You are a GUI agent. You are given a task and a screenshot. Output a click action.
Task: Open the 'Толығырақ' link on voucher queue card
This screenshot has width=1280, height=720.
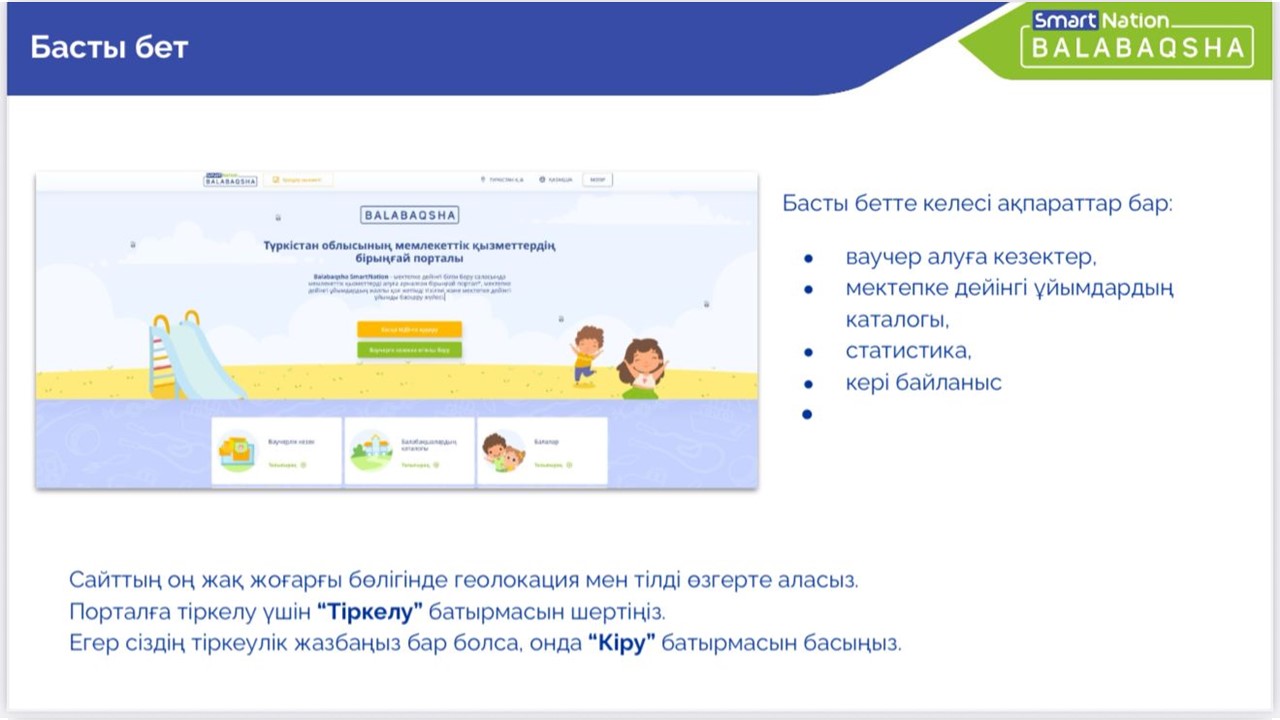286,465
